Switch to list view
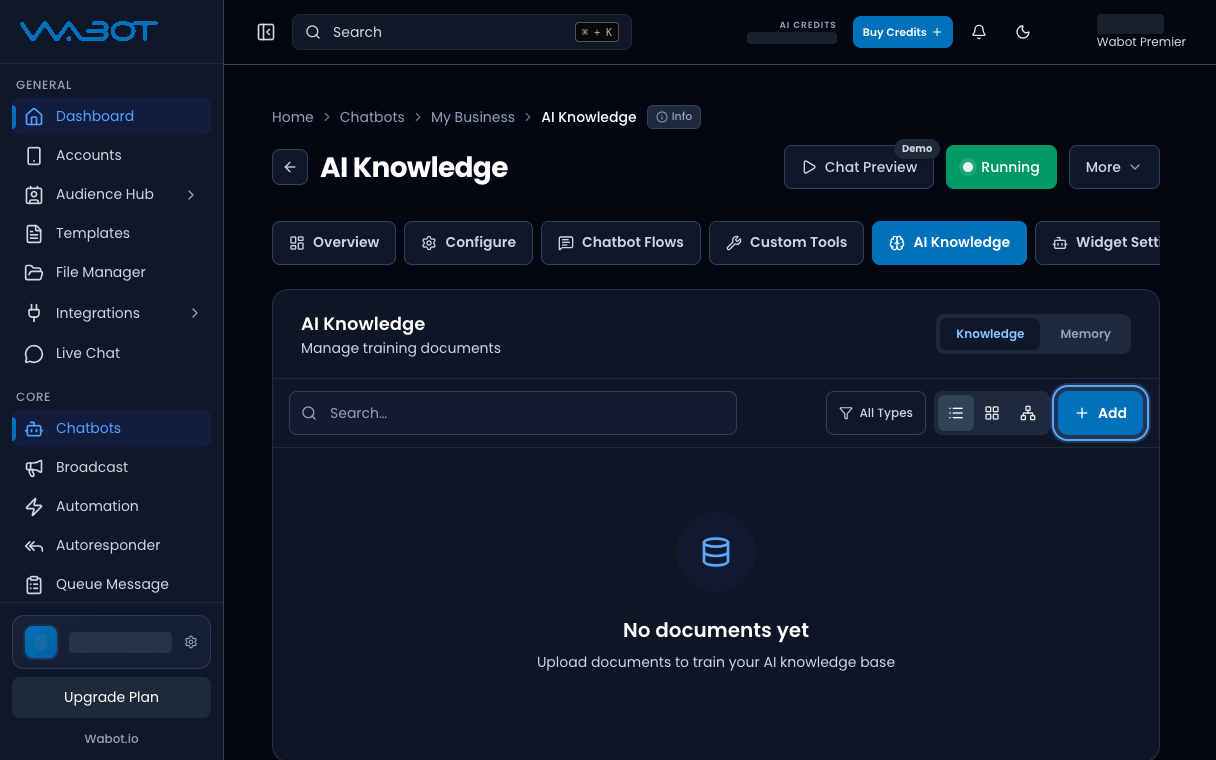This screenshot has width=1216, height=760. click(x=956, y=413)
